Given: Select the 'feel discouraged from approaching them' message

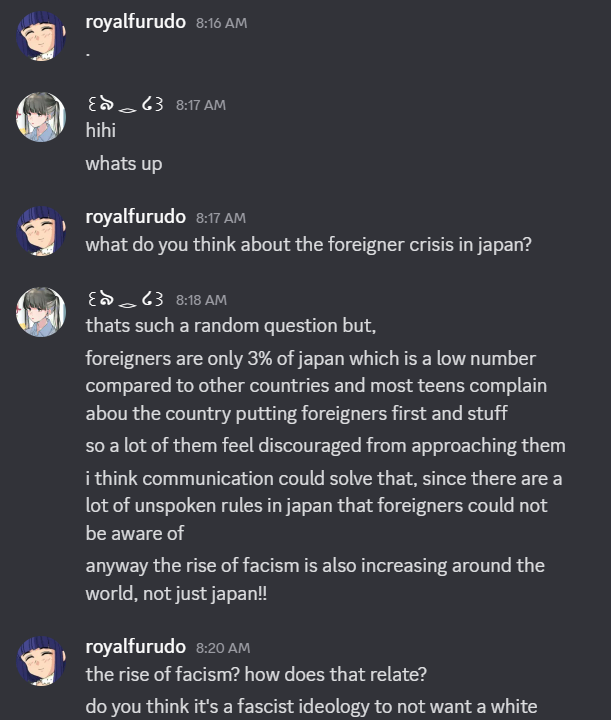Looking at the screenshot, I should tap(325, 445).
